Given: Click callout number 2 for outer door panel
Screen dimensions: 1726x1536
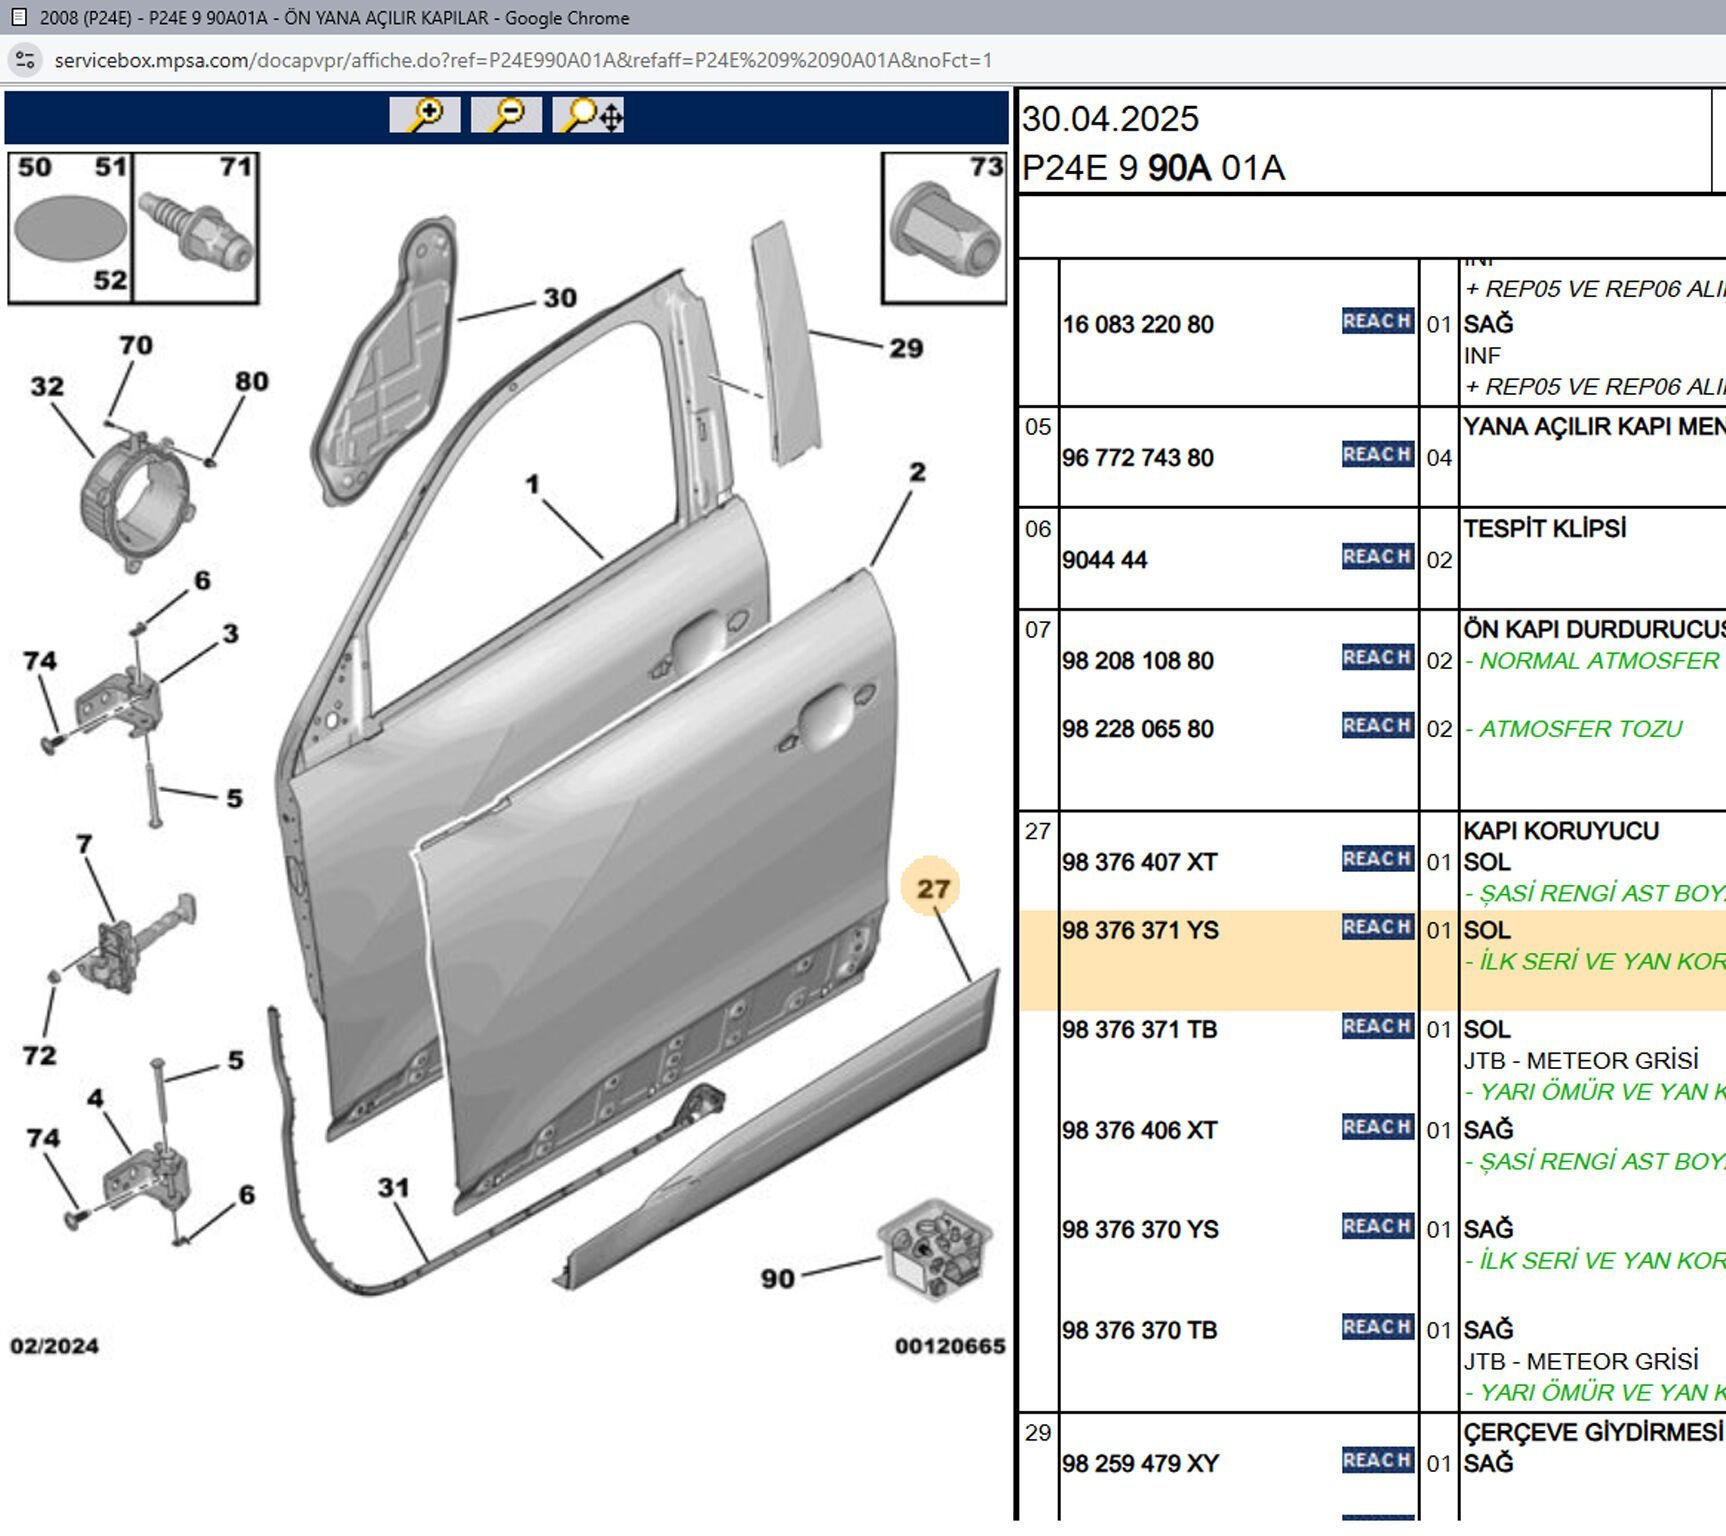Looking at the screenshot, I should point(917,472).
